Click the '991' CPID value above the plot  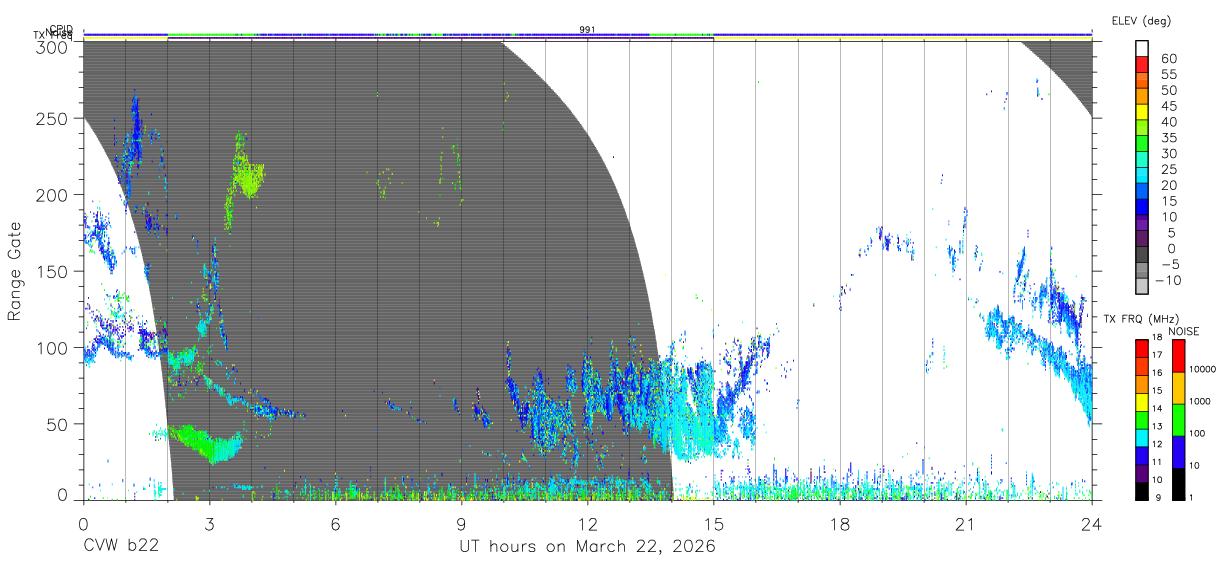pos(587,30)
